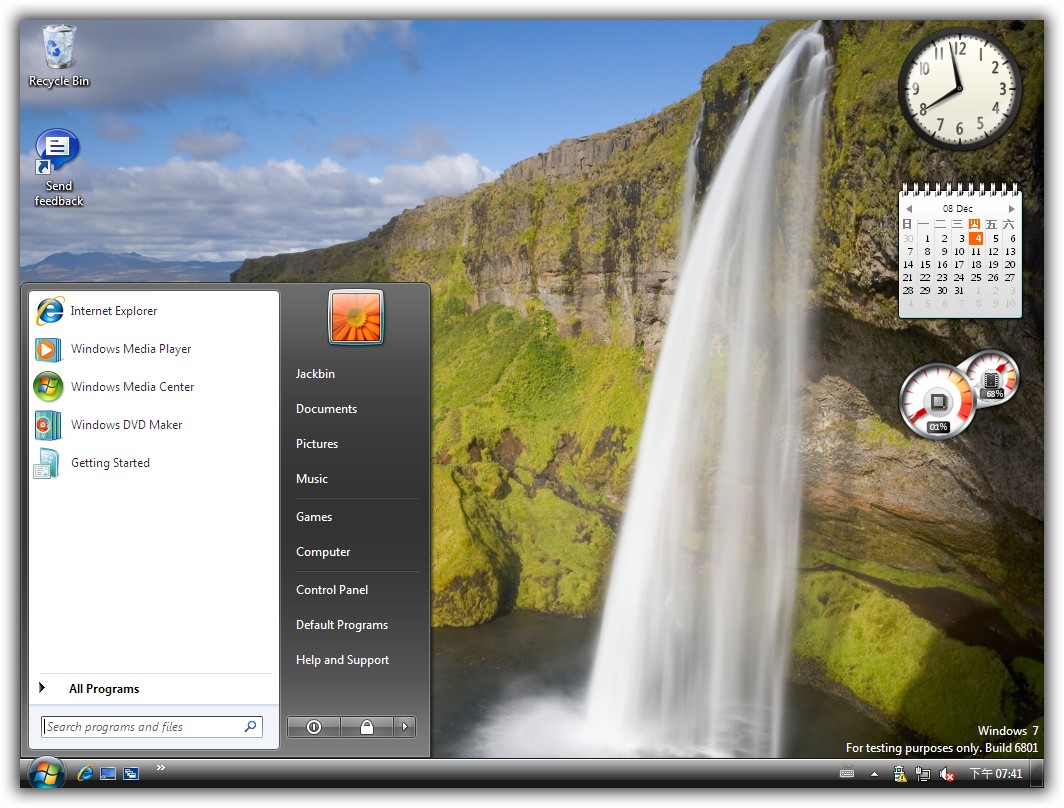Show hidden tray icons arrow

[x=875, y=773]
